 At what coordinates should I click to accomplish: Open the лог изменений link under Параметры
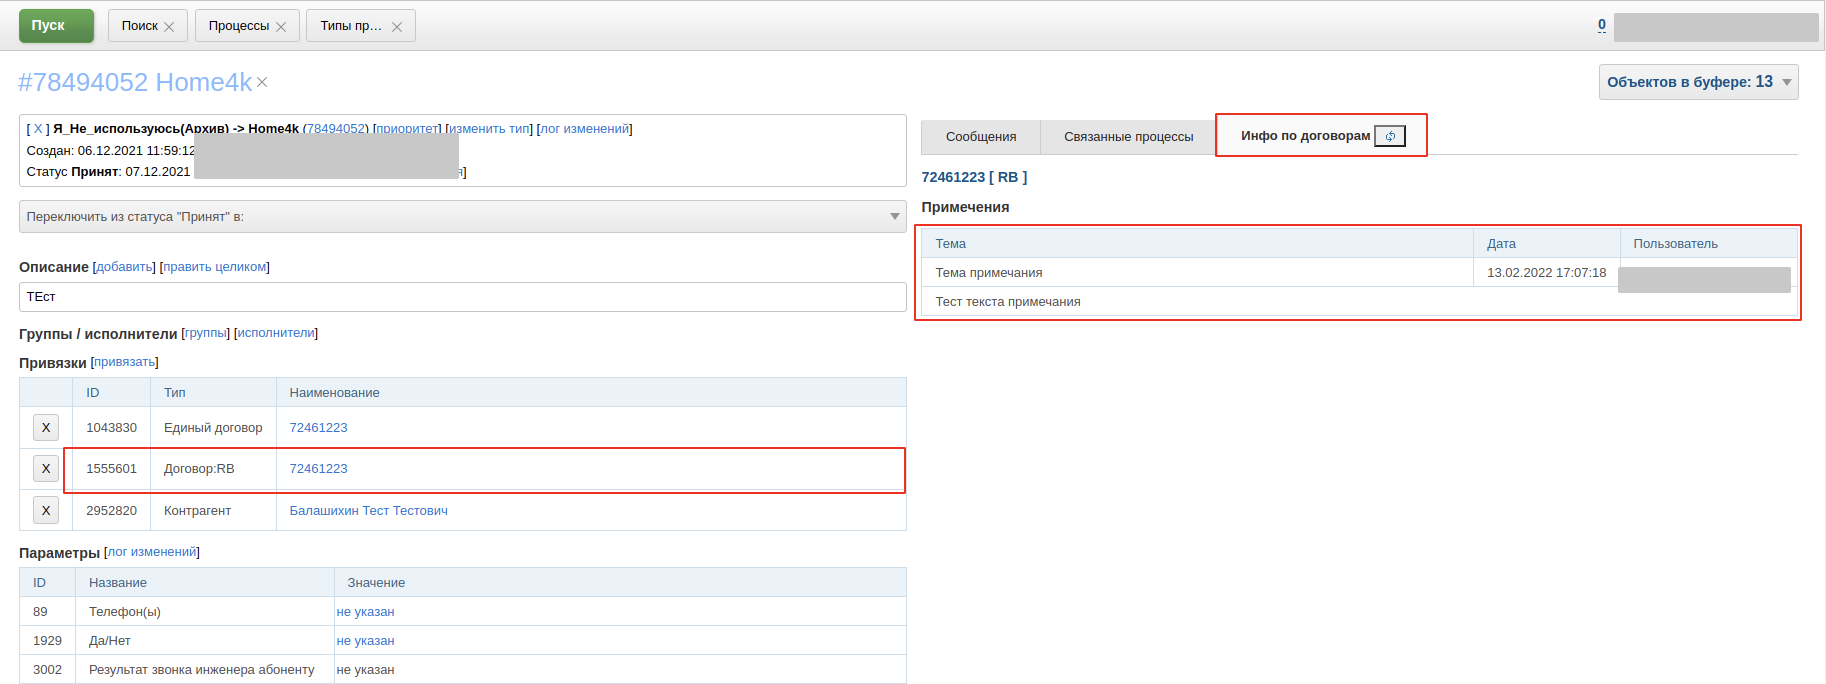pyautogui.click(x=153, y=552)
